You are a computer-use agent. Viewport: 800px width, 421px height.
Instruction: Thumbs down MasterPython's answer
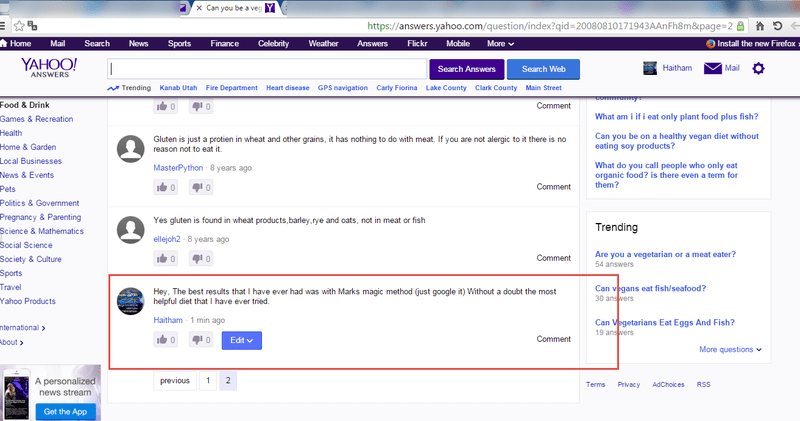click(201, 187)
